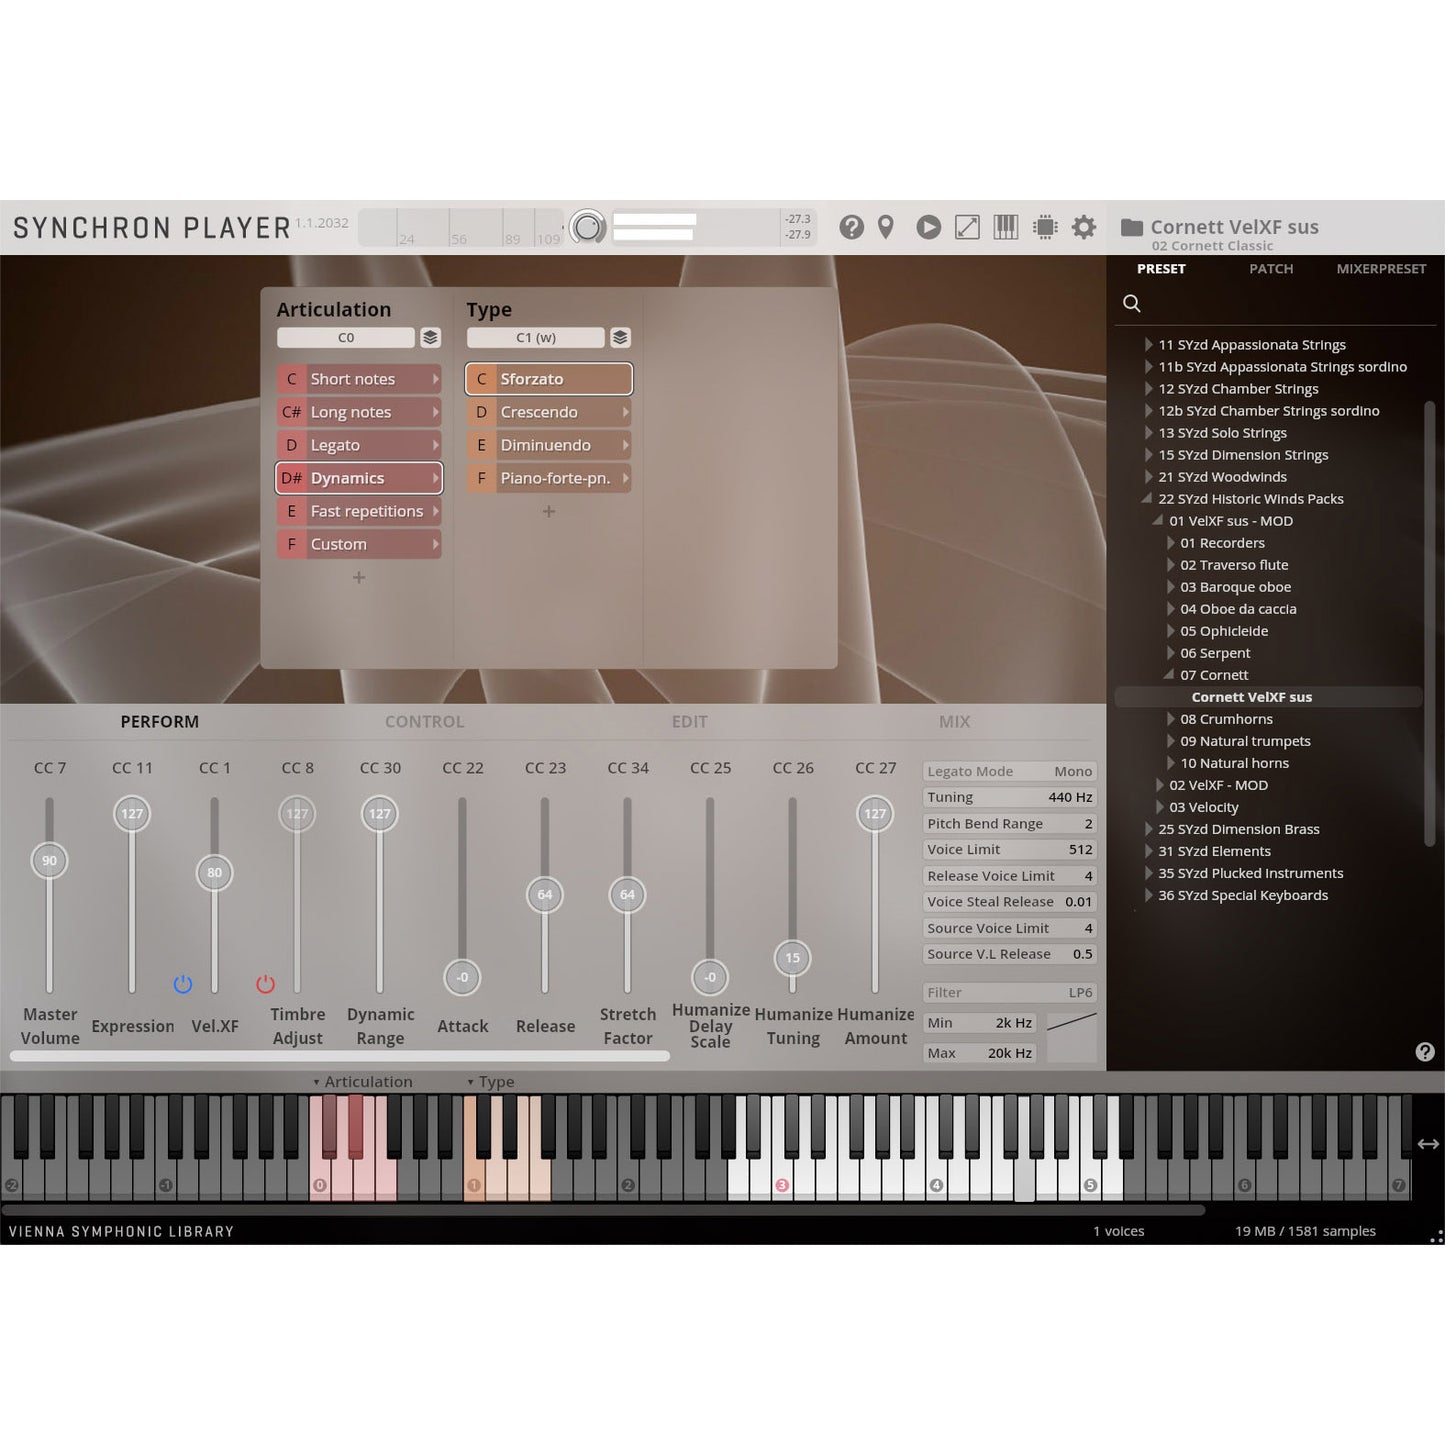Toggle the red Timbre Adjust power button
This screenshot has height=1445, width=1445.
click(265, 984)
